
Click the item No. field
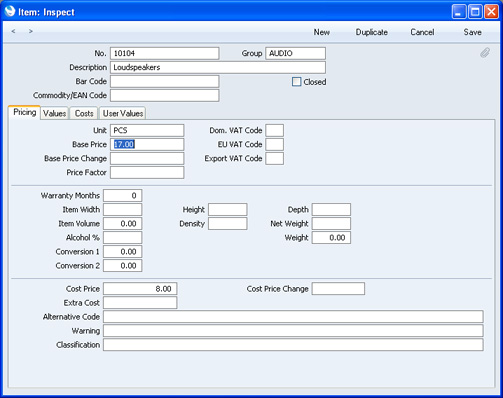point(165,53)
